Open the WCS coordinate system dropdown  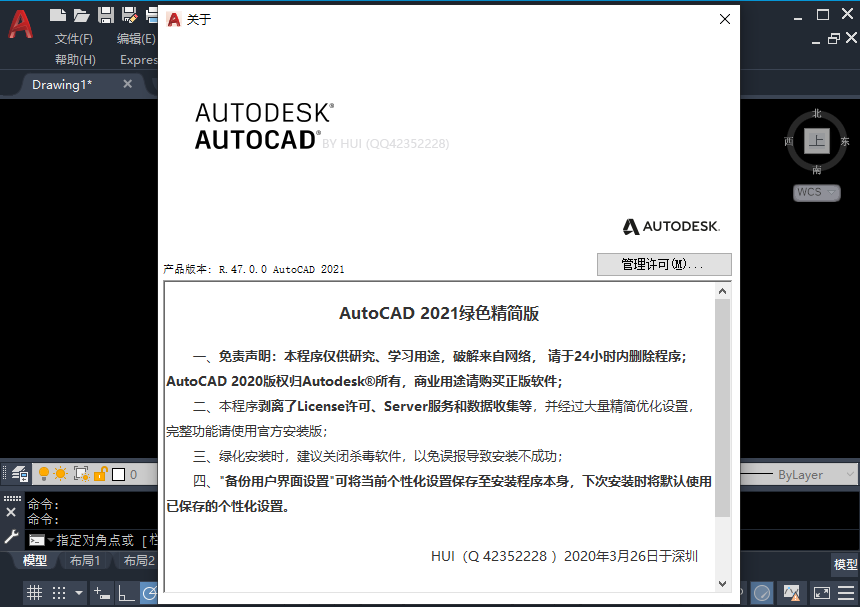[x=816, y=192]
